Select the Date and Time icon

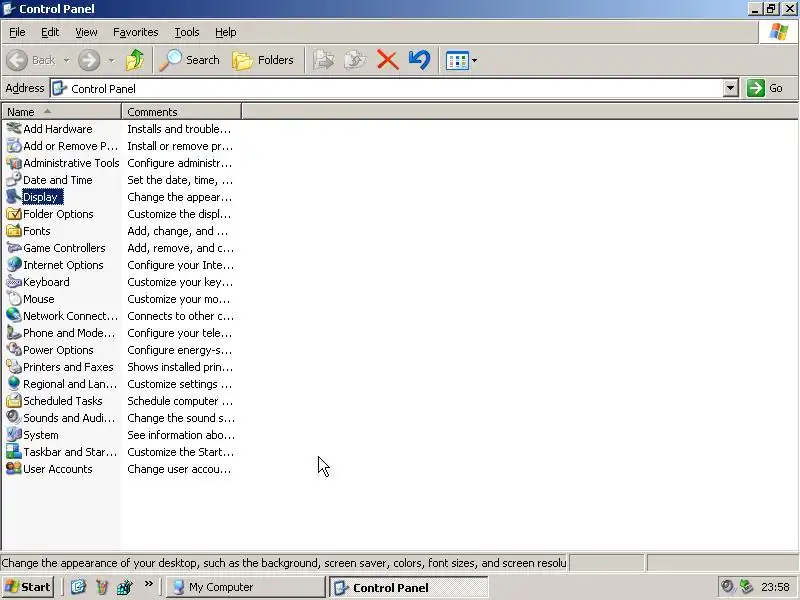14,180
